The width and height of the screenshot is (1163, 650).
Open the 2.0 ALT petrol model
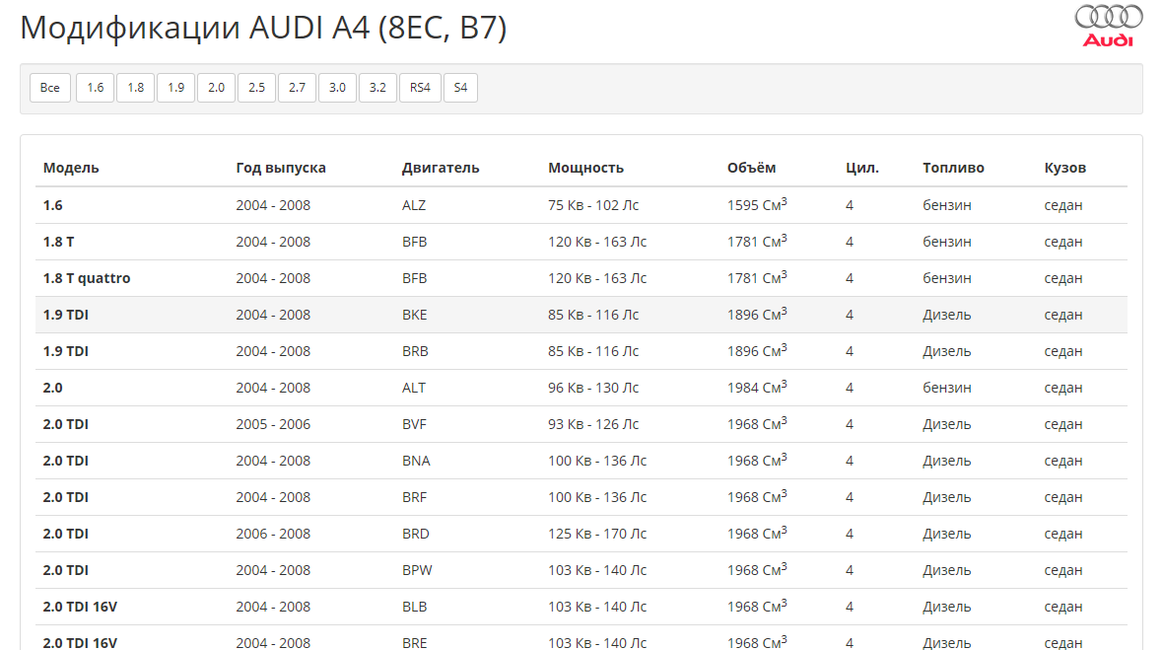(53, 388)
